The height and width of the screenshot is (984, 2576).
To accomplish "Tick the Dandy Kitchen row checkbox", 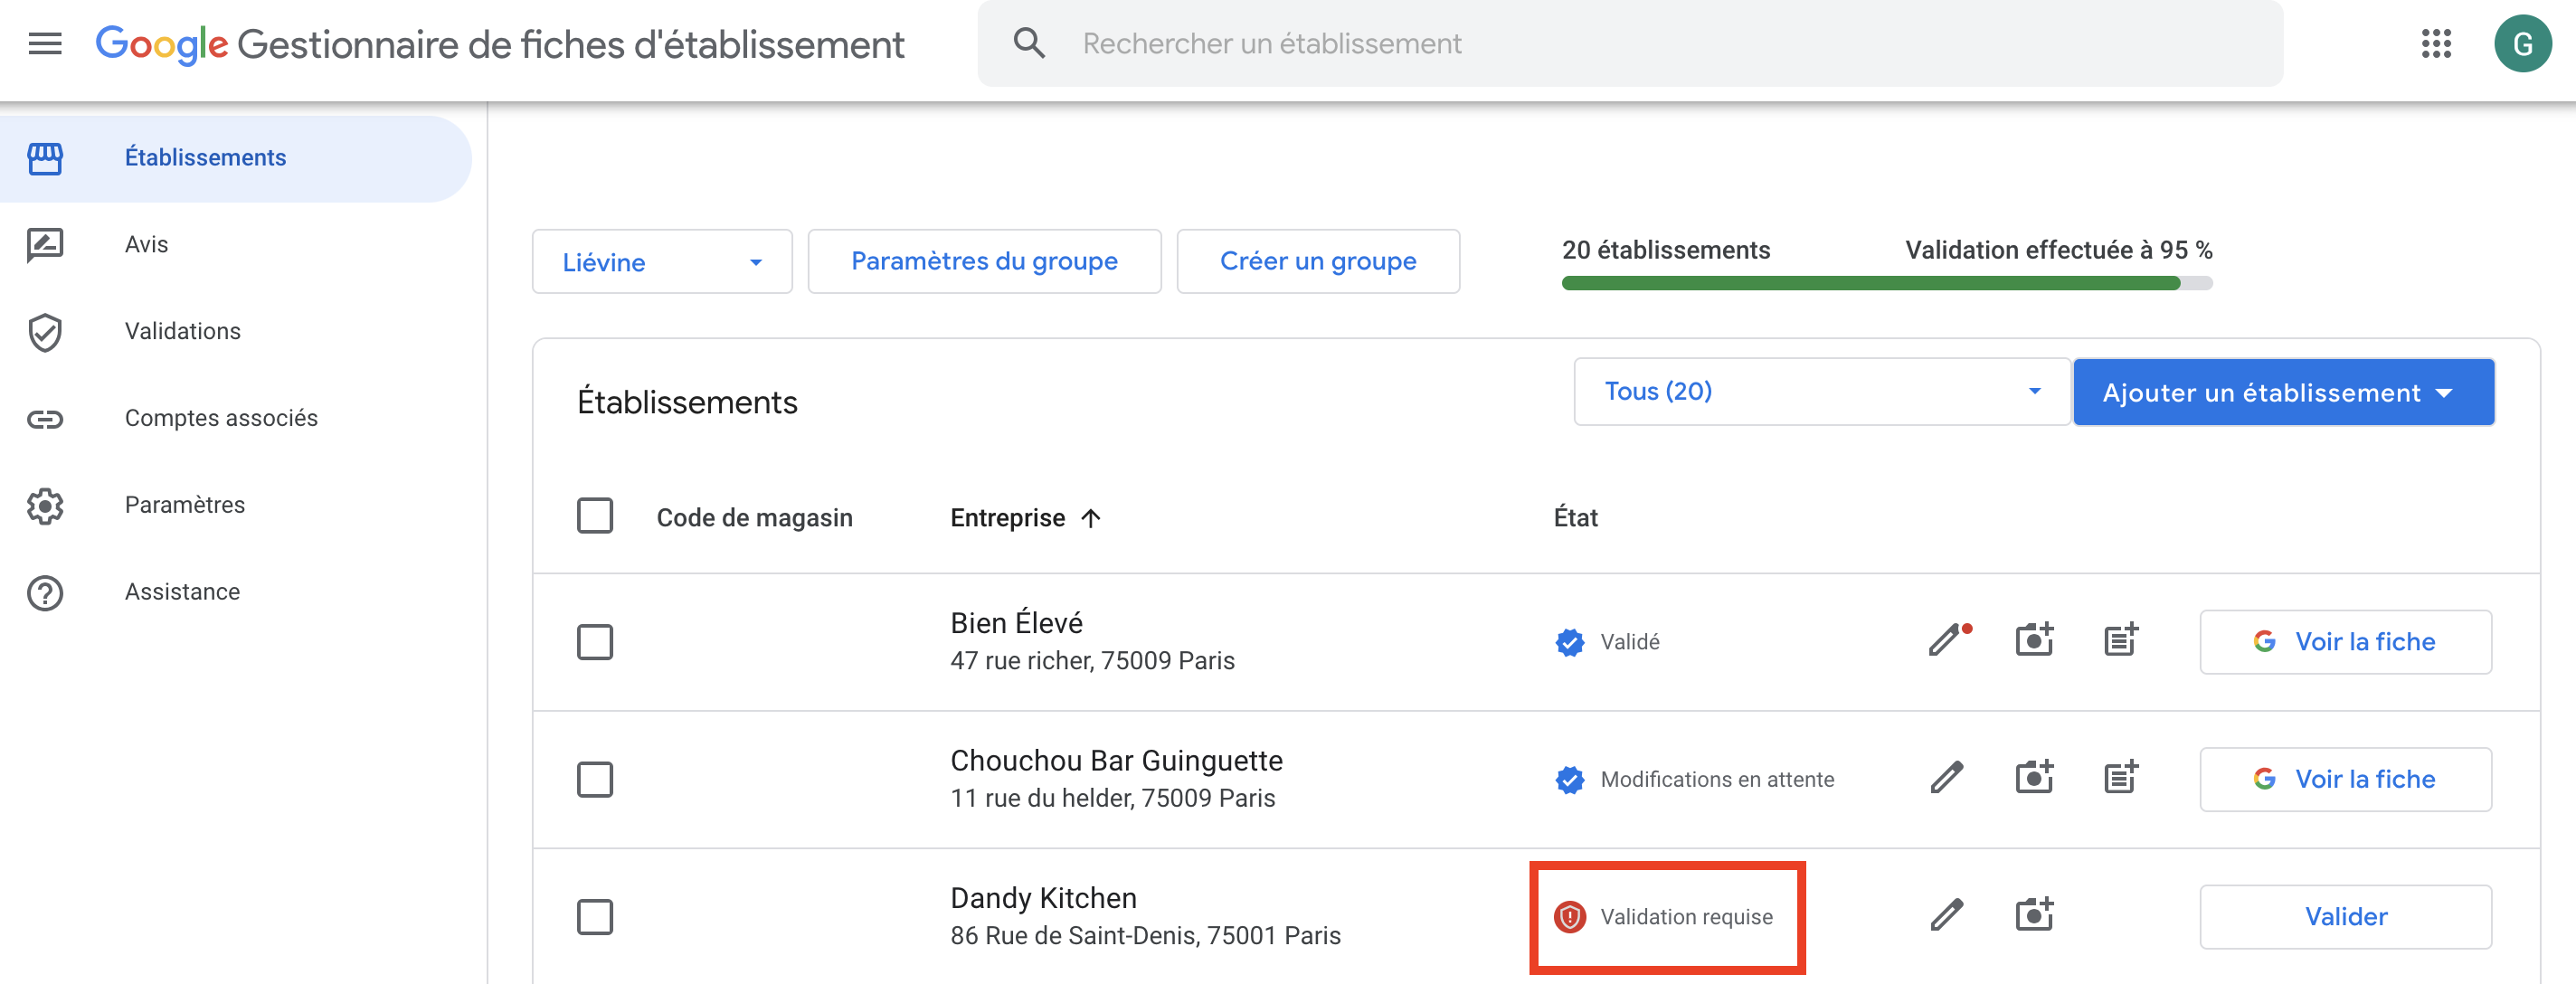I will [595, 916].
